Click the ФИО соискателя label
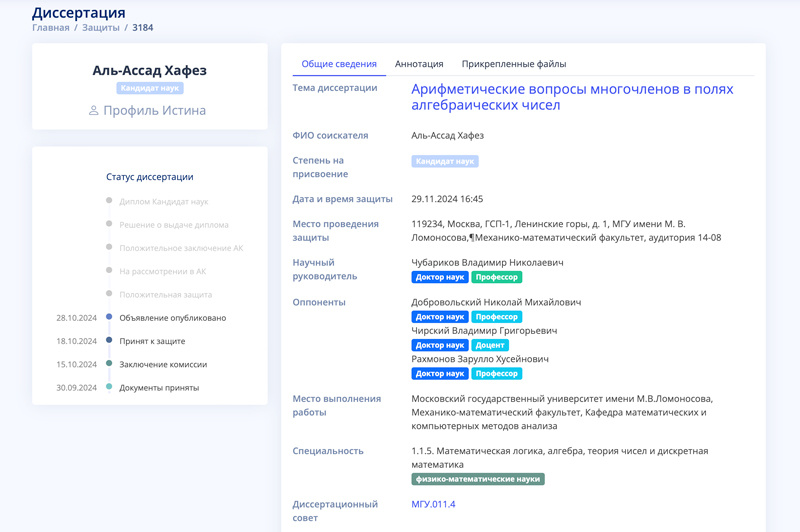Viewport: 800px width, 532px height. coord(330,135)
